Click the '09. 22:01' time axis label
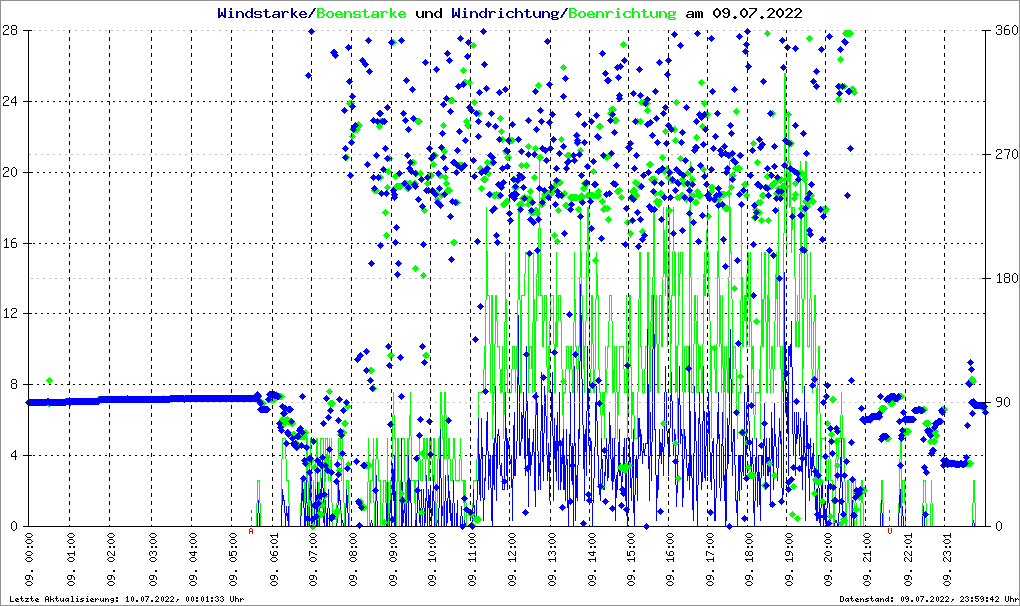 909,565
